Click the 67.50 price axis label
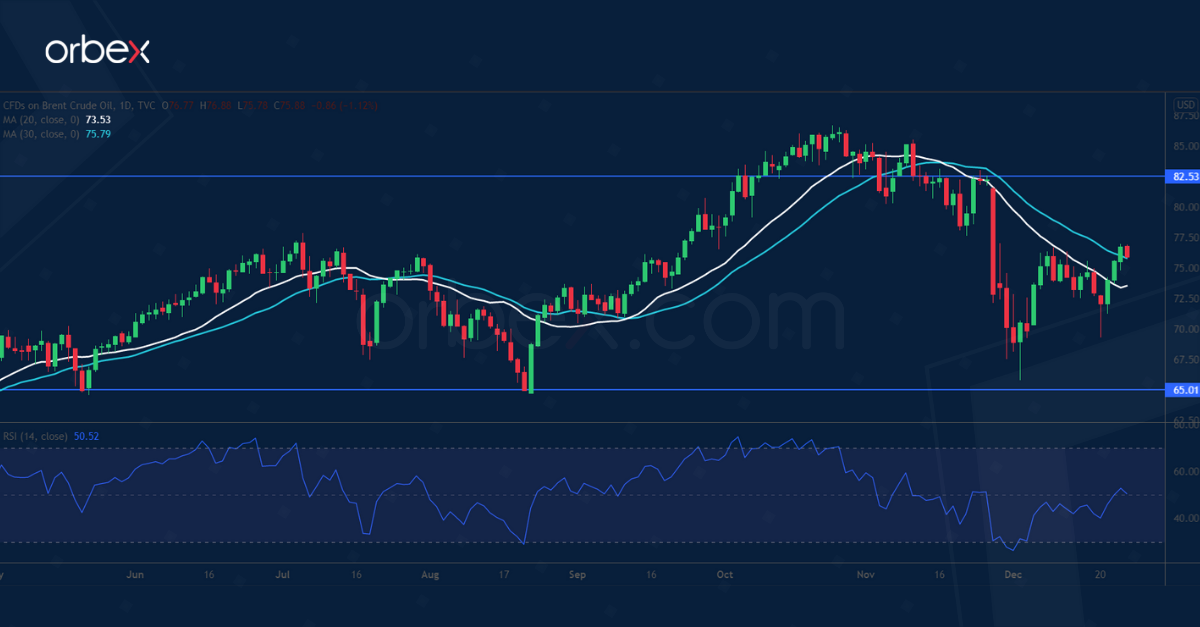1200x627 pixels. point(1186,360)
